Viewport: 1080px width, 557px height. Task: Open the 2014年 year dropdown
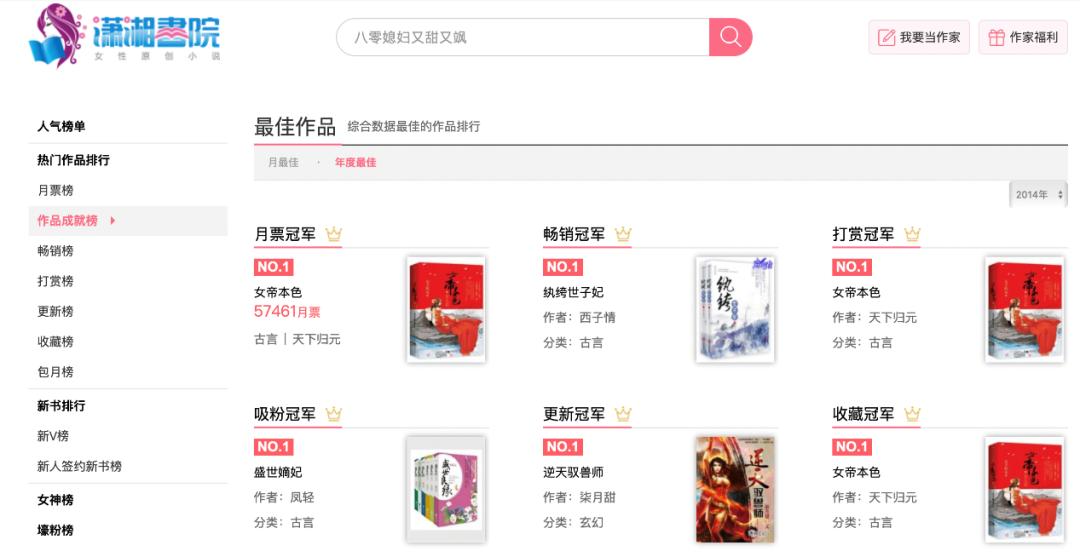point(1038,195)
